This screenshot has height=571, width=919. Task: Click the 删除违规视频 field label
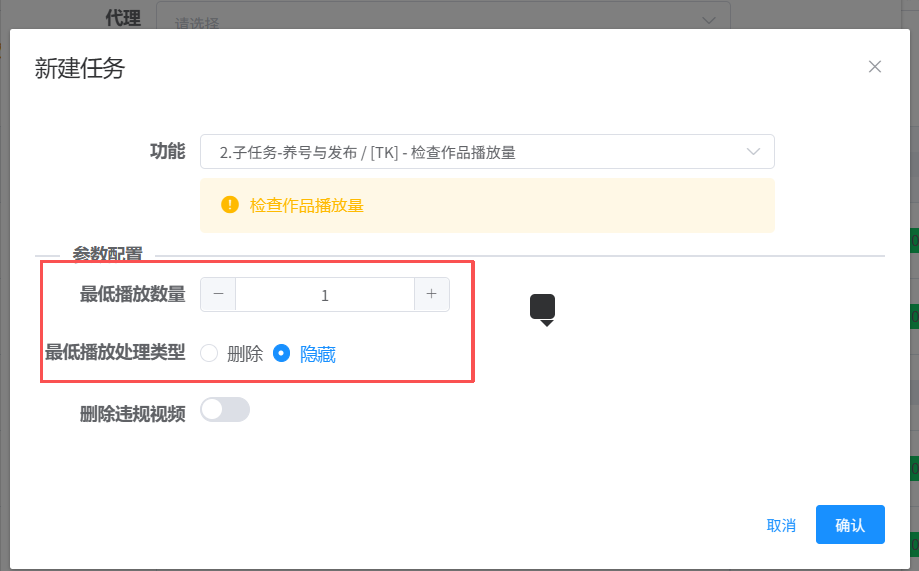(133, 414)
